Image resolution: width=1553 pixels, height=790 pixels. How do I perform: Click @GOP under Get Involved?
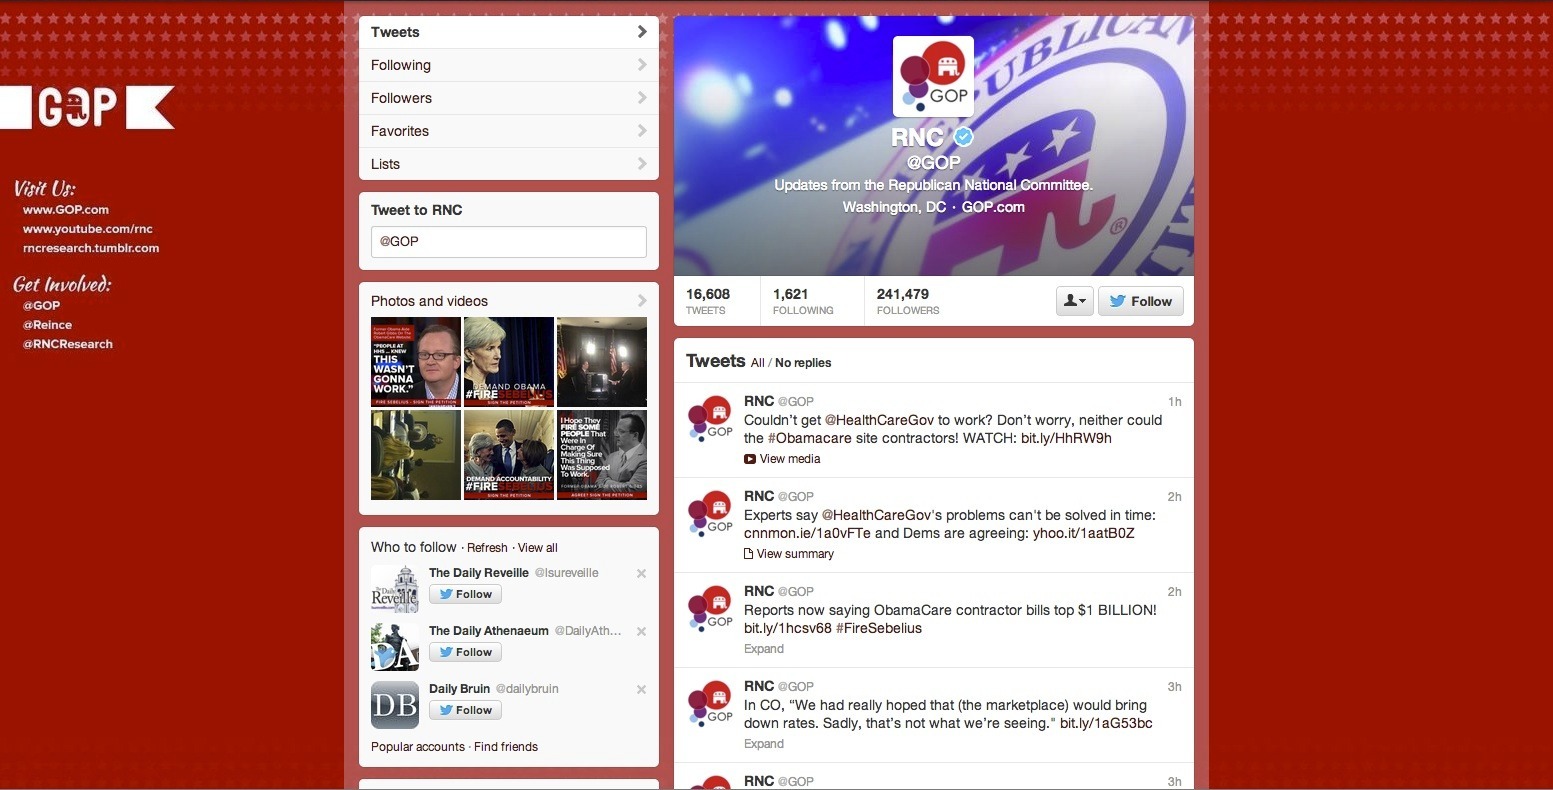pos(42,306)
